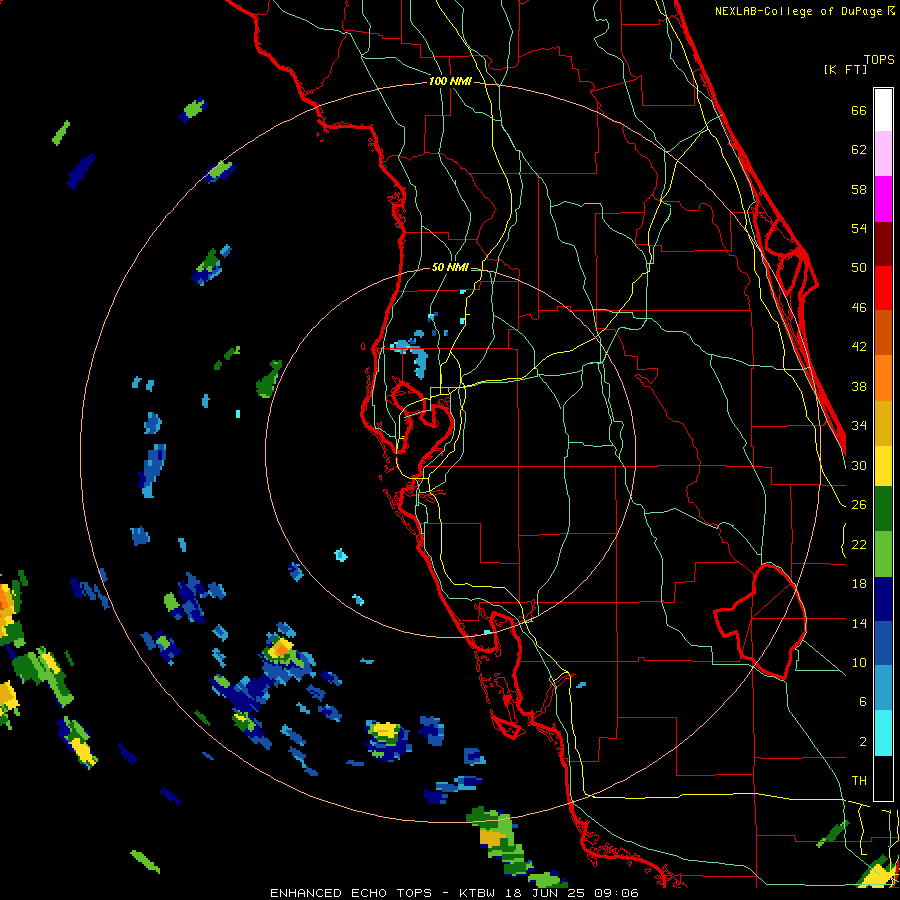
Task: Select the dark red (maroon) legend swatch
Action: (x=883, y=244)
